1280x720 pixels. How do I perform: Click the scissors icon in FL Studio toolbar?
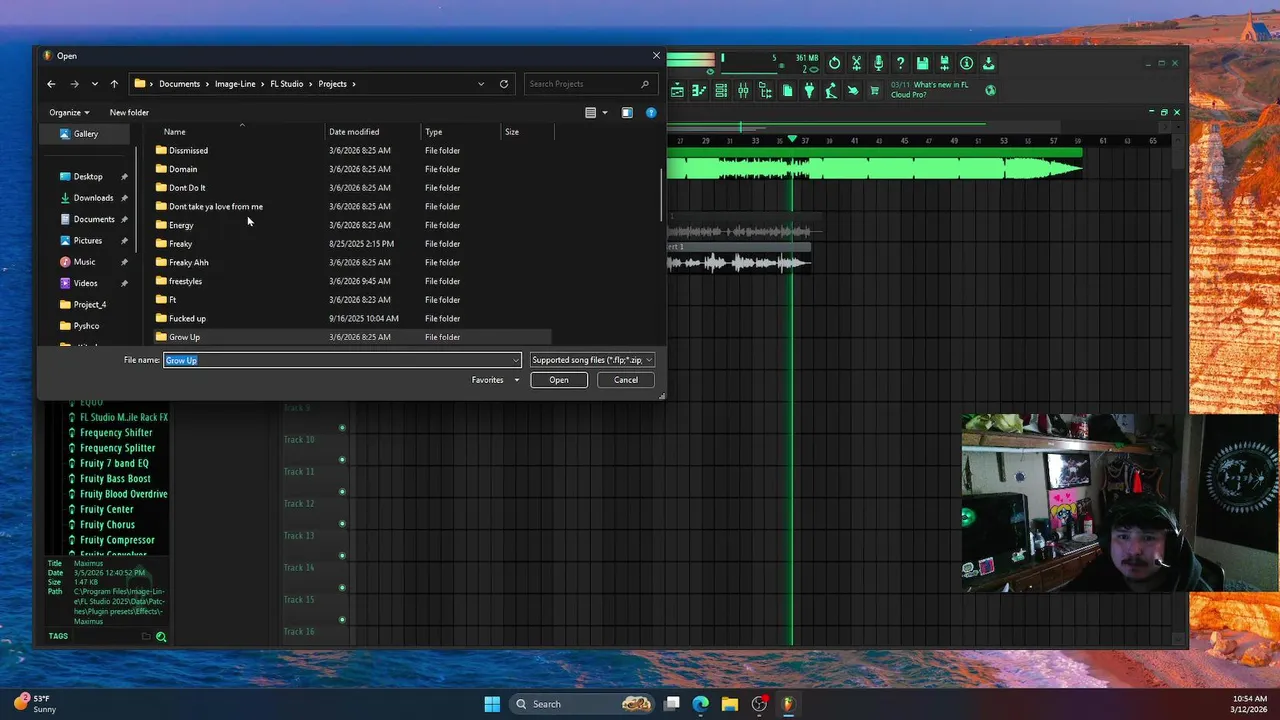coord(856,63)
